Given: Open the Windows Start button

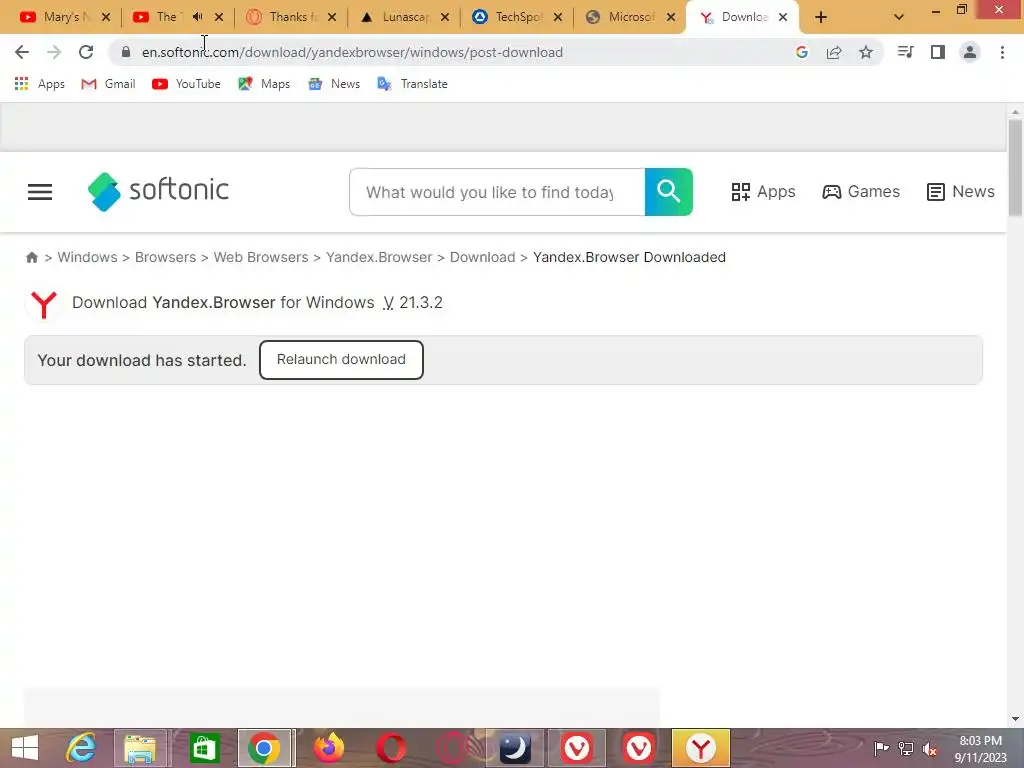Looking at the screenshot, I should 25,748.
